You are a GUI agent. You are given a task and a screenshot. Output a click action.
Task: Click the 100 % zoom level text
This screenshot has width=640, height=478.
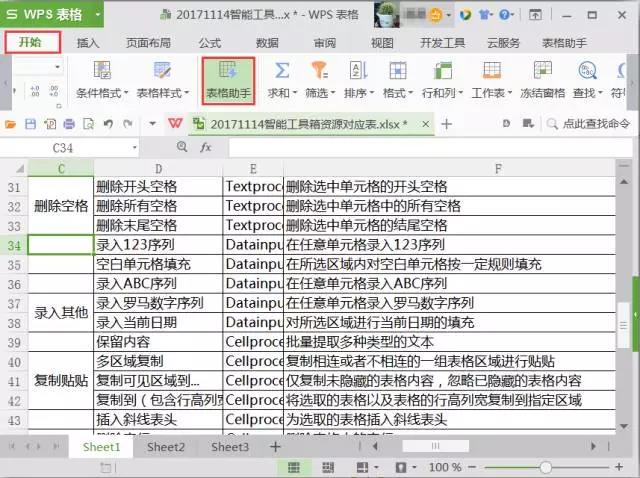coord(445,467)
